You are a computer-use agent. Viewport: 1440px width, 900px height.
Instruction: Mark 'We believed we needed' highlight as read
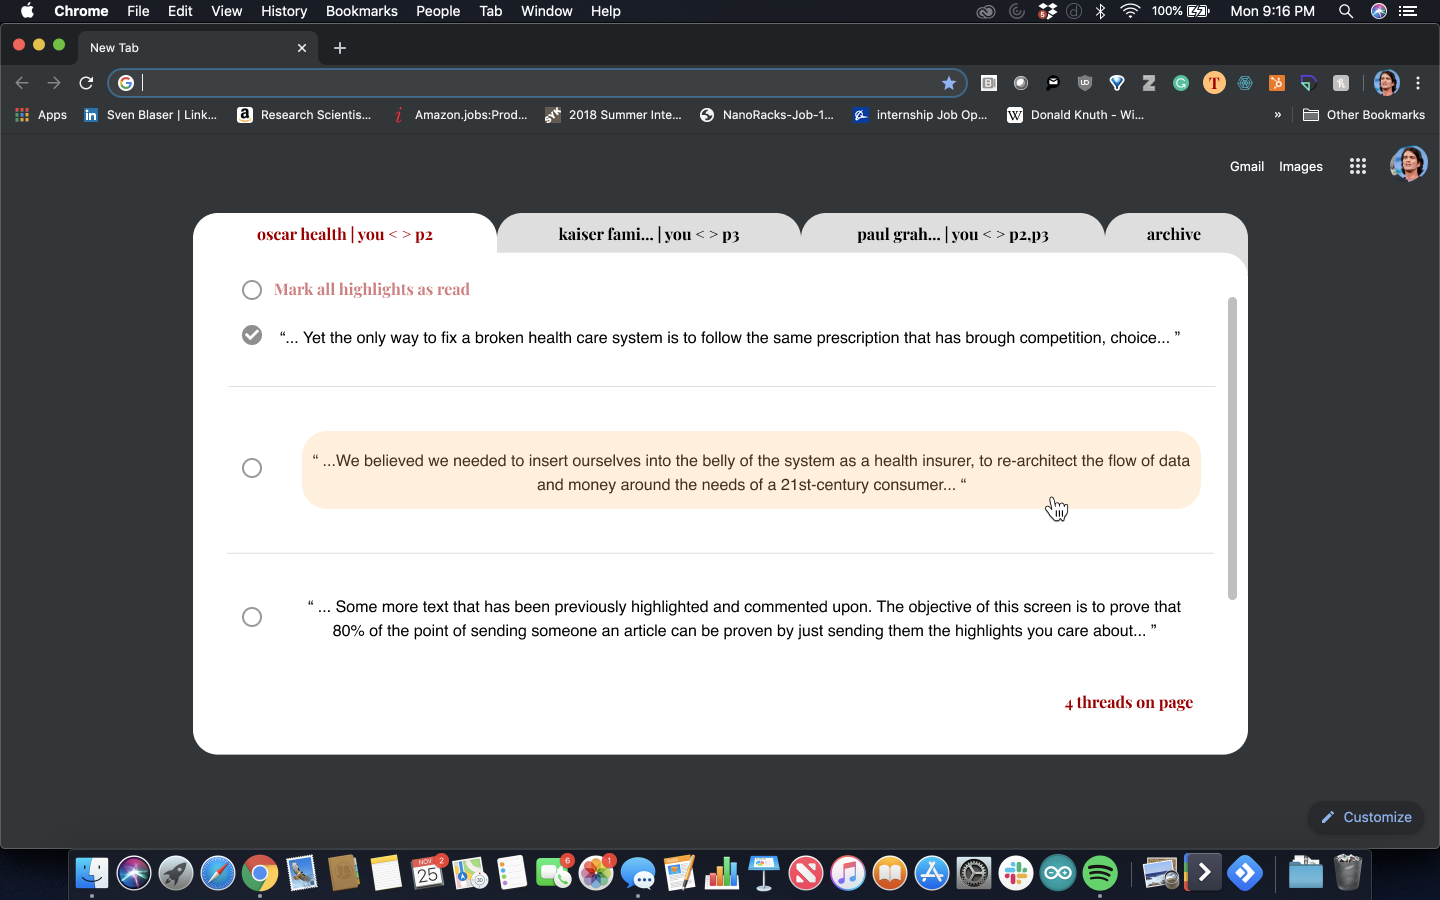tap(252, 468)
